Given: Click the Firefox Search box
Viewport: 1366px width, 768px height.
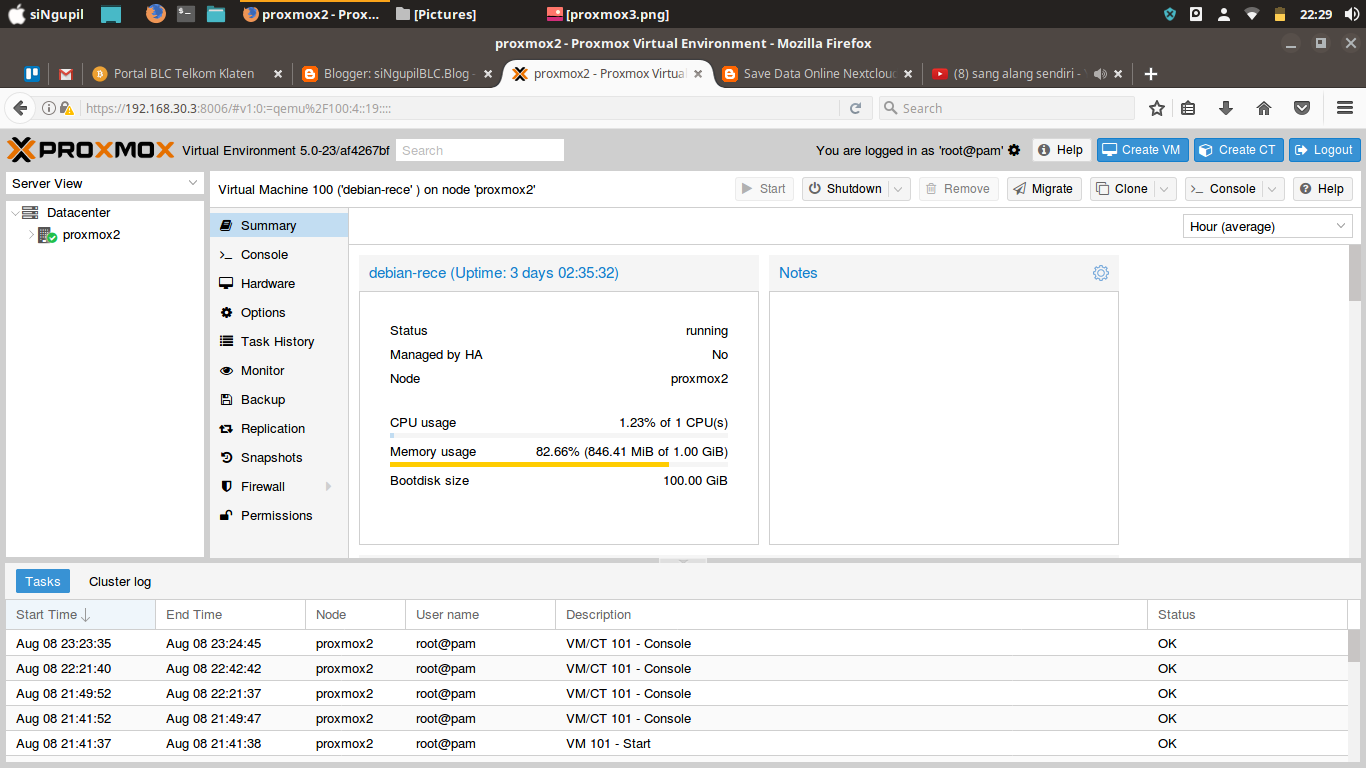Looking at the screenshot, I should click(1007, 108).
